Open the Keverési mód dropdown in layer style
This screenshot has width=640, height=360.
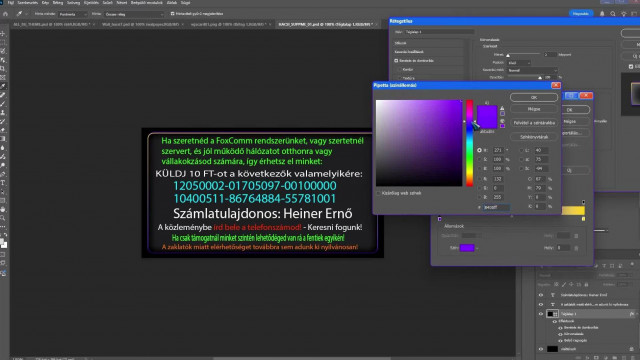point(532,70)
